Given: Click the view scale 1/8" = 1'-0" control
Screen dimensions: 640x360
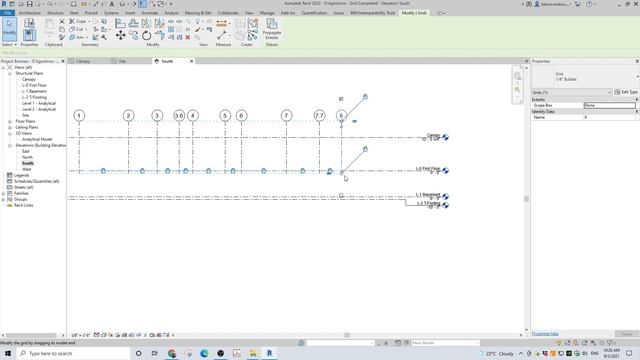Looking at the screenshot, I should tap(80, 335).
